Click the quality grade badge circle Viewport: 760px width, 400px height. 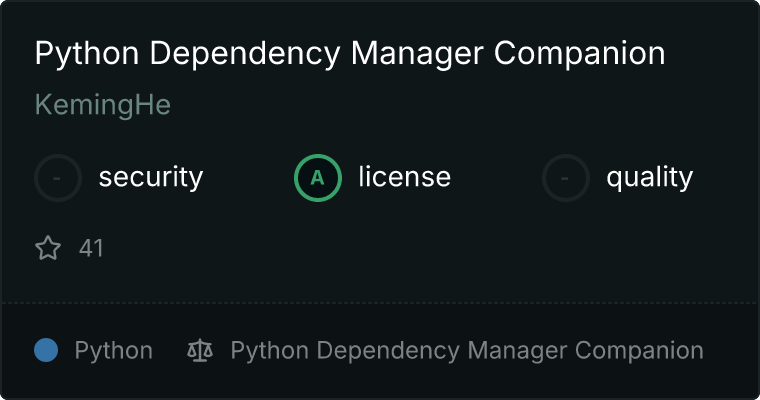point(566,178)
